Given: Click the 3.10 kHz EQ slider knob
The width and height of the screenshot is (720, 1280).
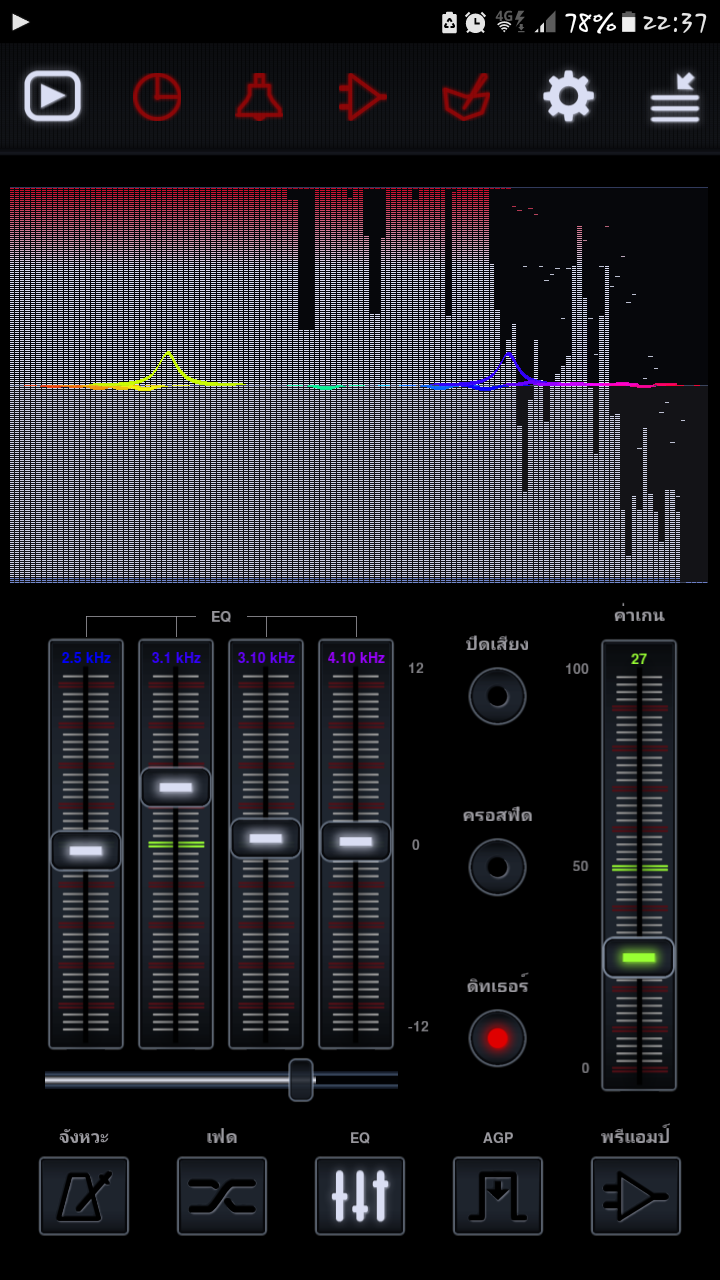Looking at the screenshot, I should click(266, 839).
